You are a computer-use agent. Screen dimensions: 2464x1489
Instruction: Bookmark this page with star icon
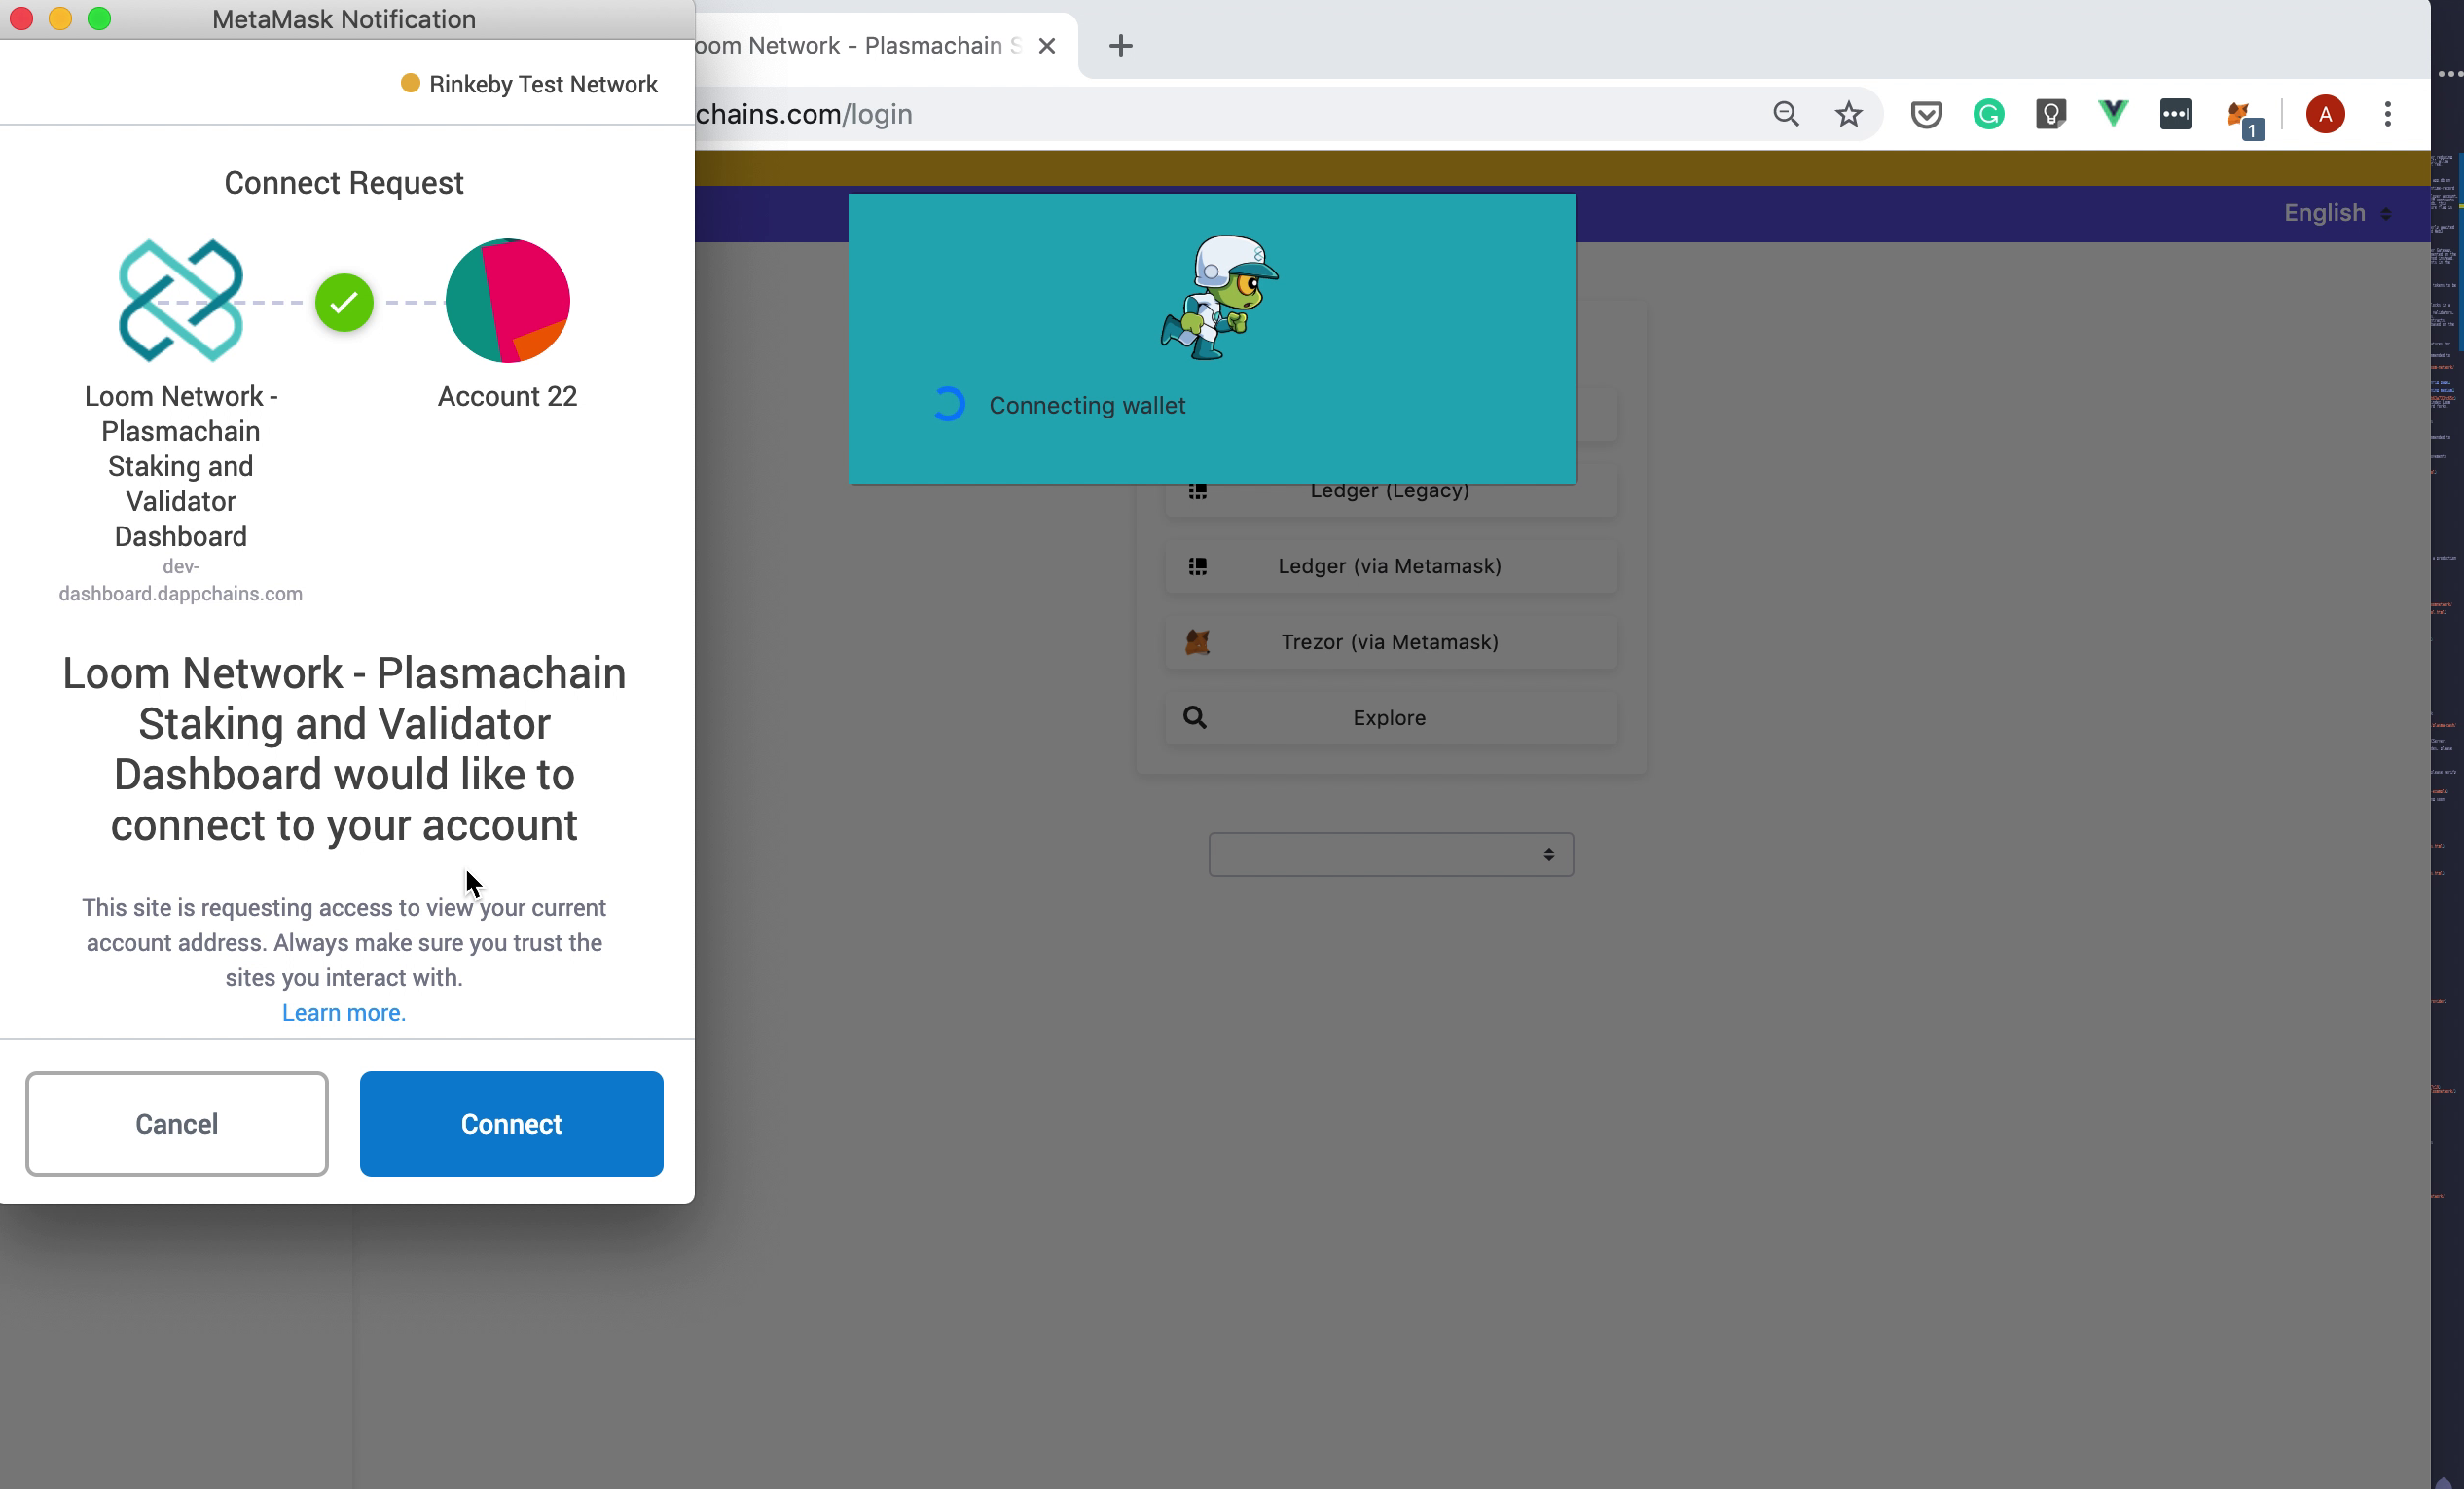click(x=1849, y=114)
